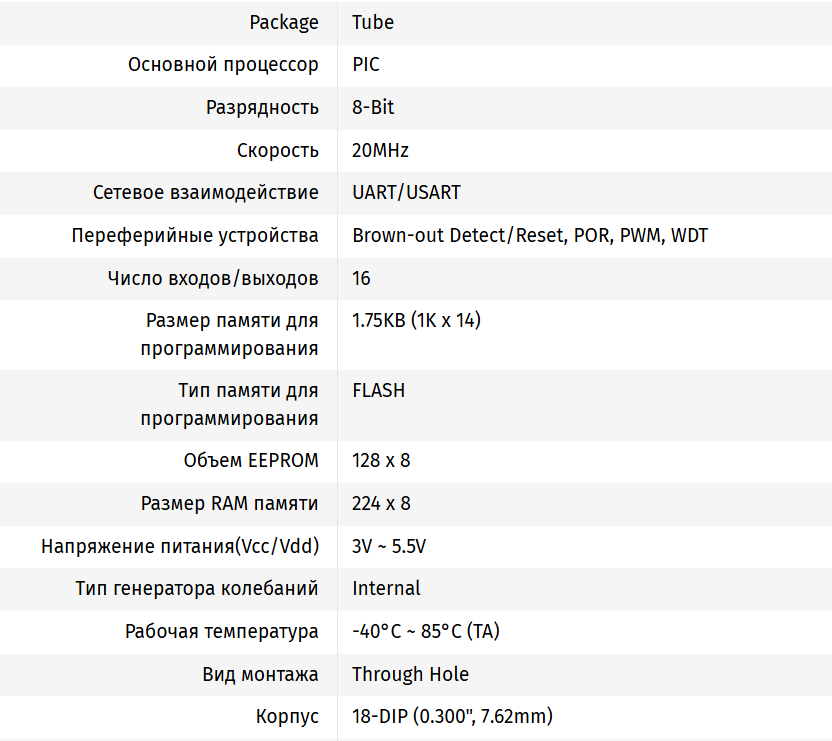
Task: Click the 'Brown-out Detect/Reset, POR, PWM, WDT' text
Action: point(530,236)
